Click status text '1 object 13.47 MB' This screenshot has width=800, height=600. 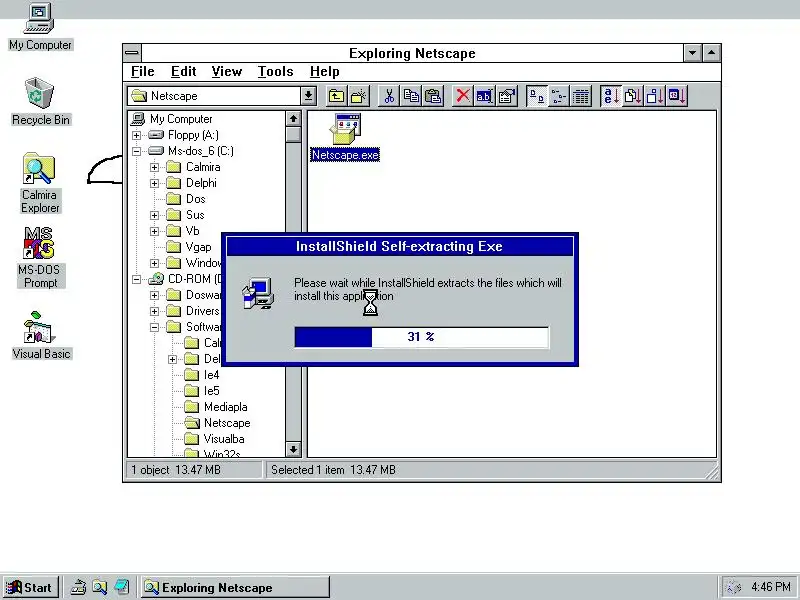[x=176, y=470]
